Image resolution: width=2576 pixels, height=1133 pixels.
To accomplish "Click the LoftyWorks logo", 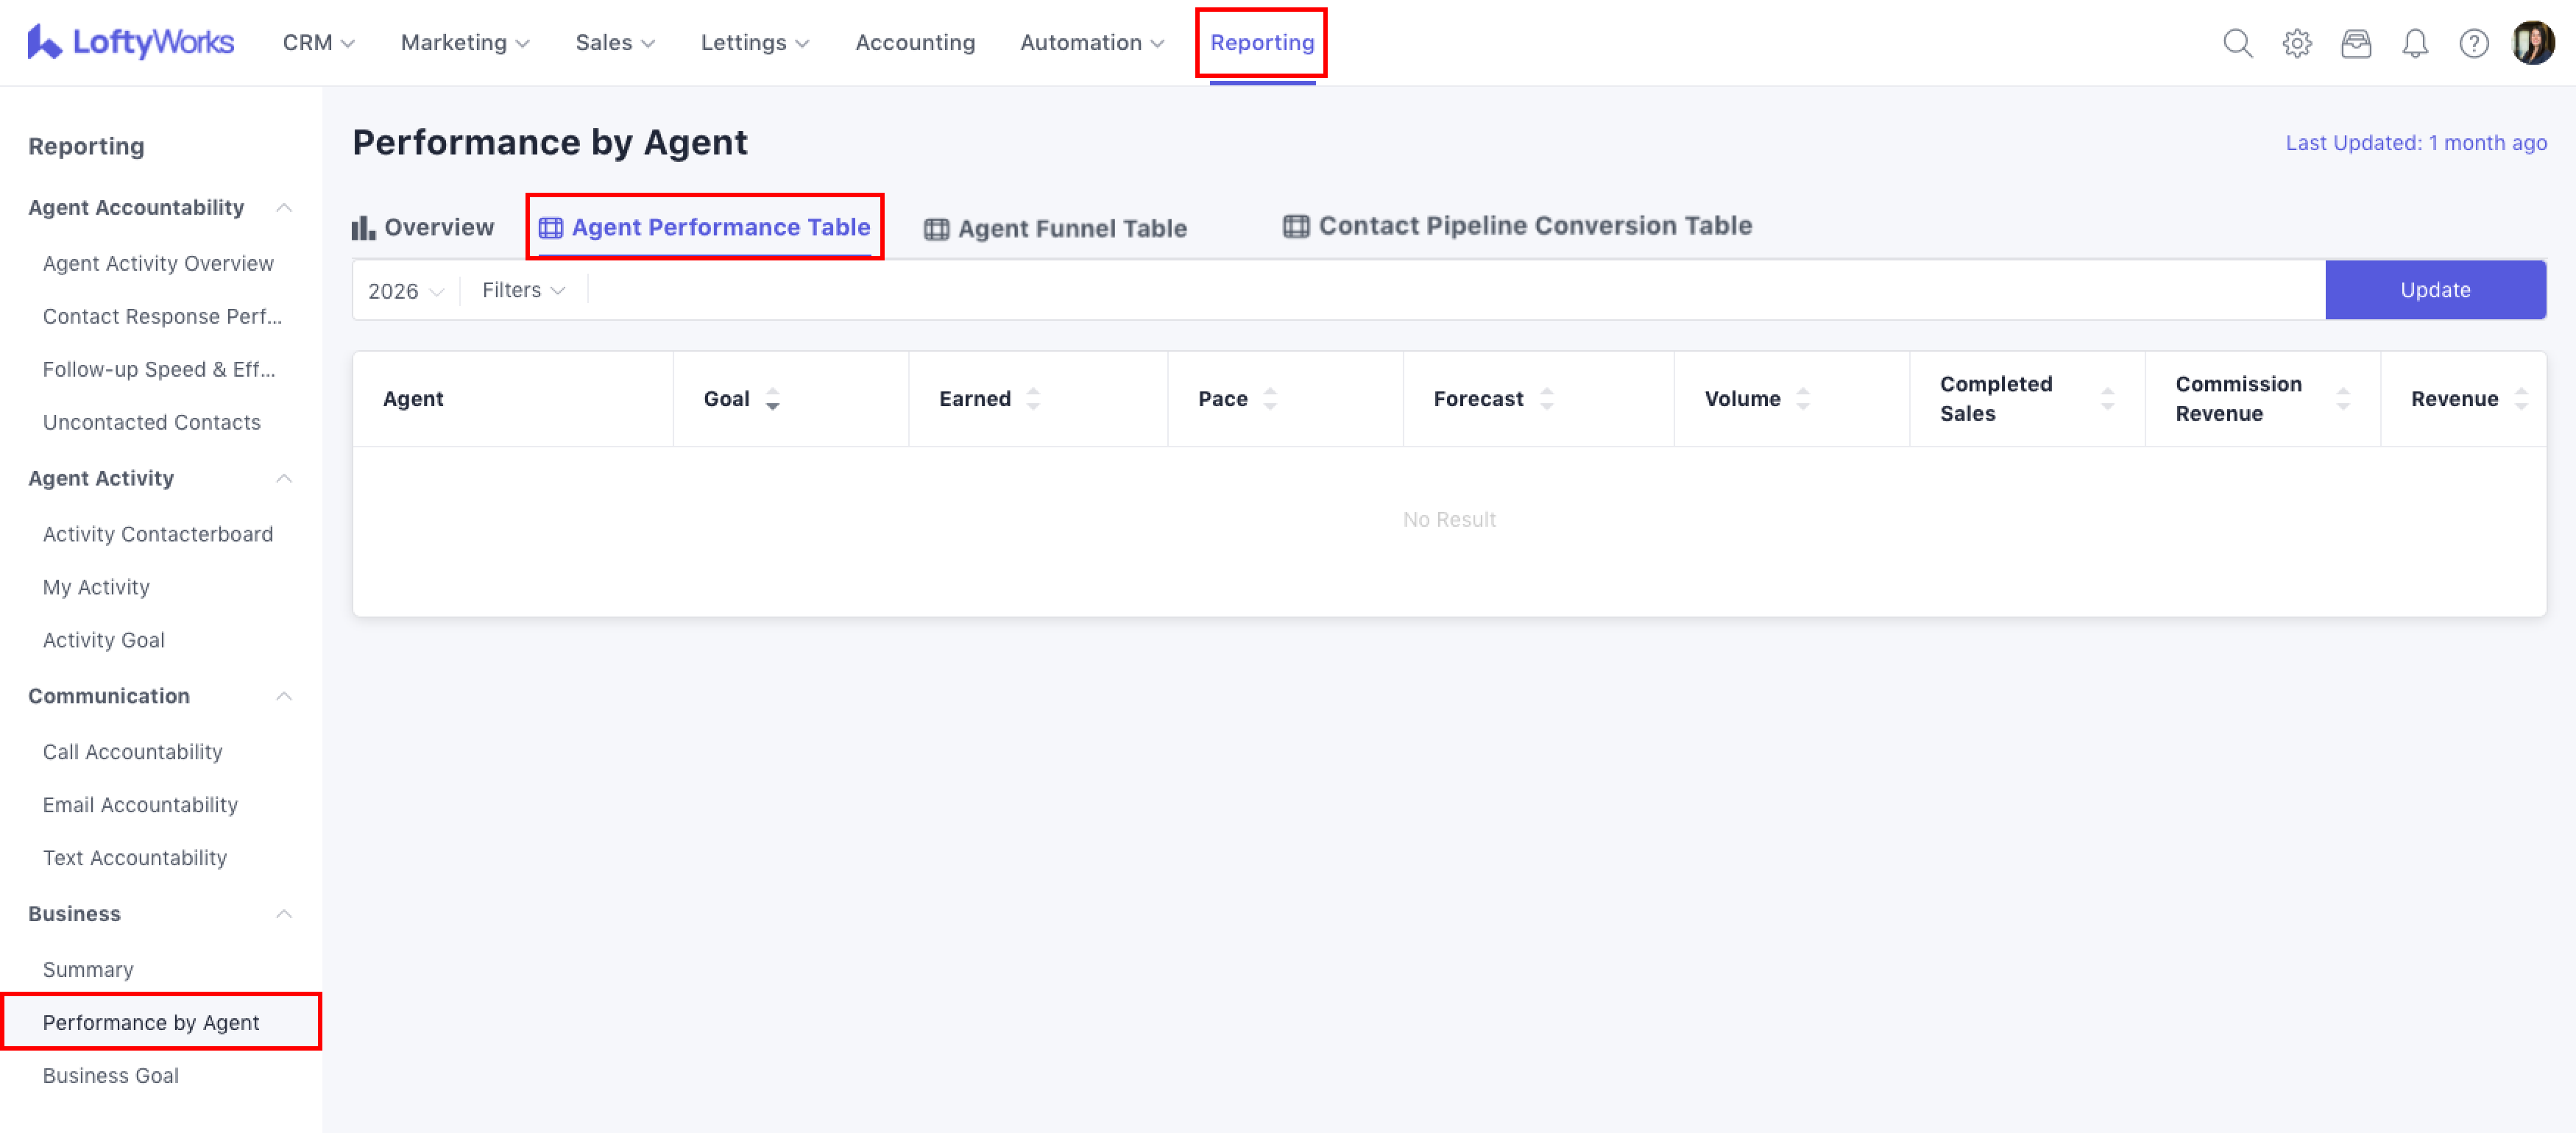I will [130, 42].
